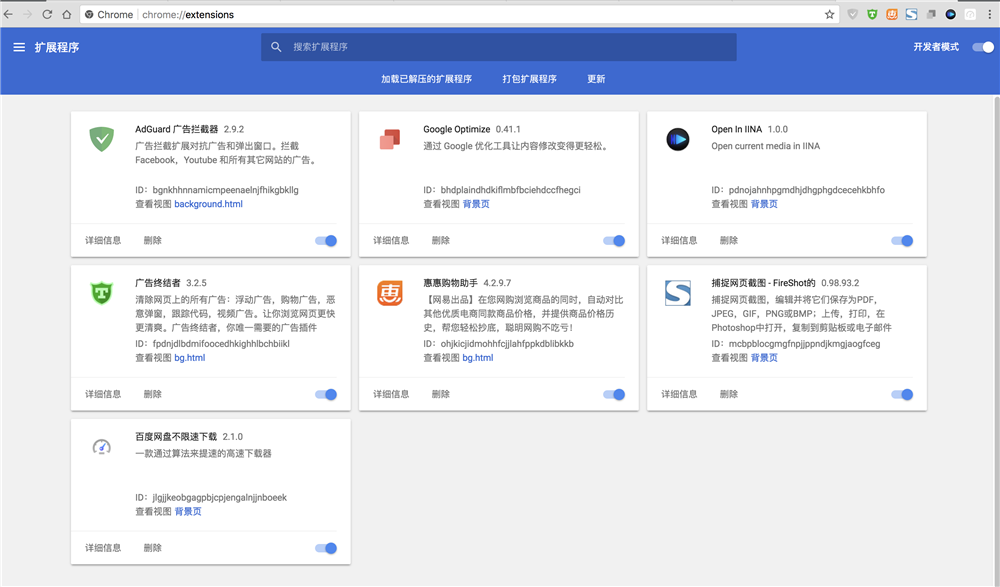Toggle 开发者模式 developer mode switch
The width and height of the screenshot is (1000, 587).
tap(983, 47)
